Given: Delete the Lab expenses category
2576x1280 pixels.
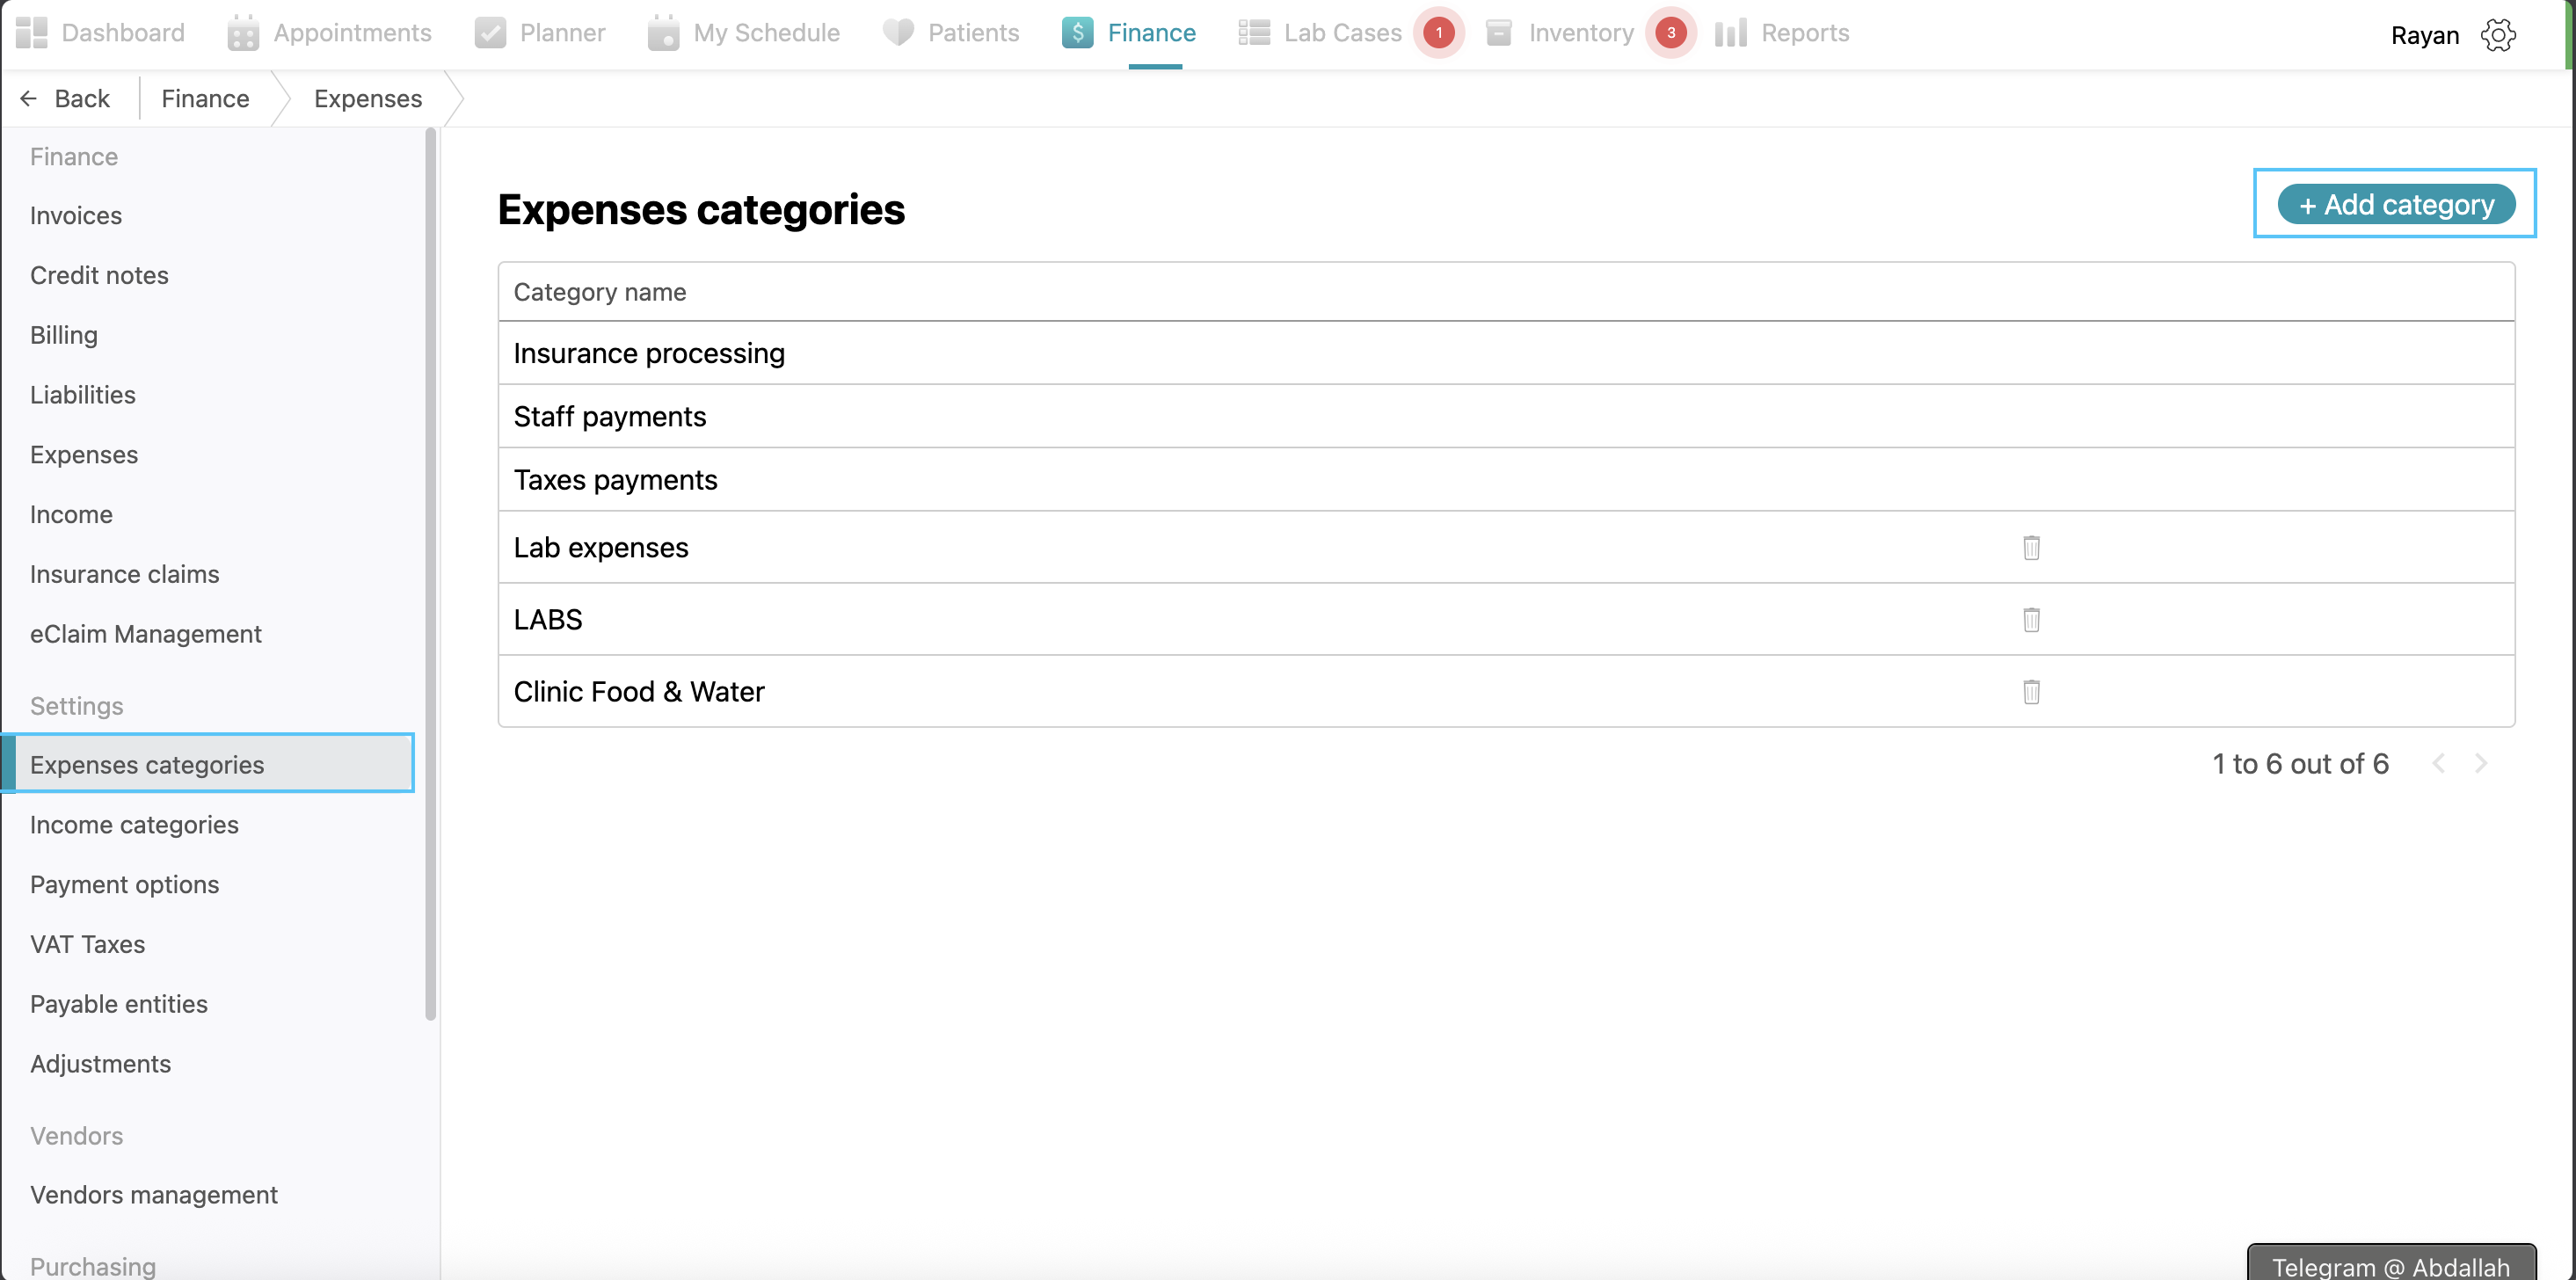Looking at the screenshot, I should 2031,548.
